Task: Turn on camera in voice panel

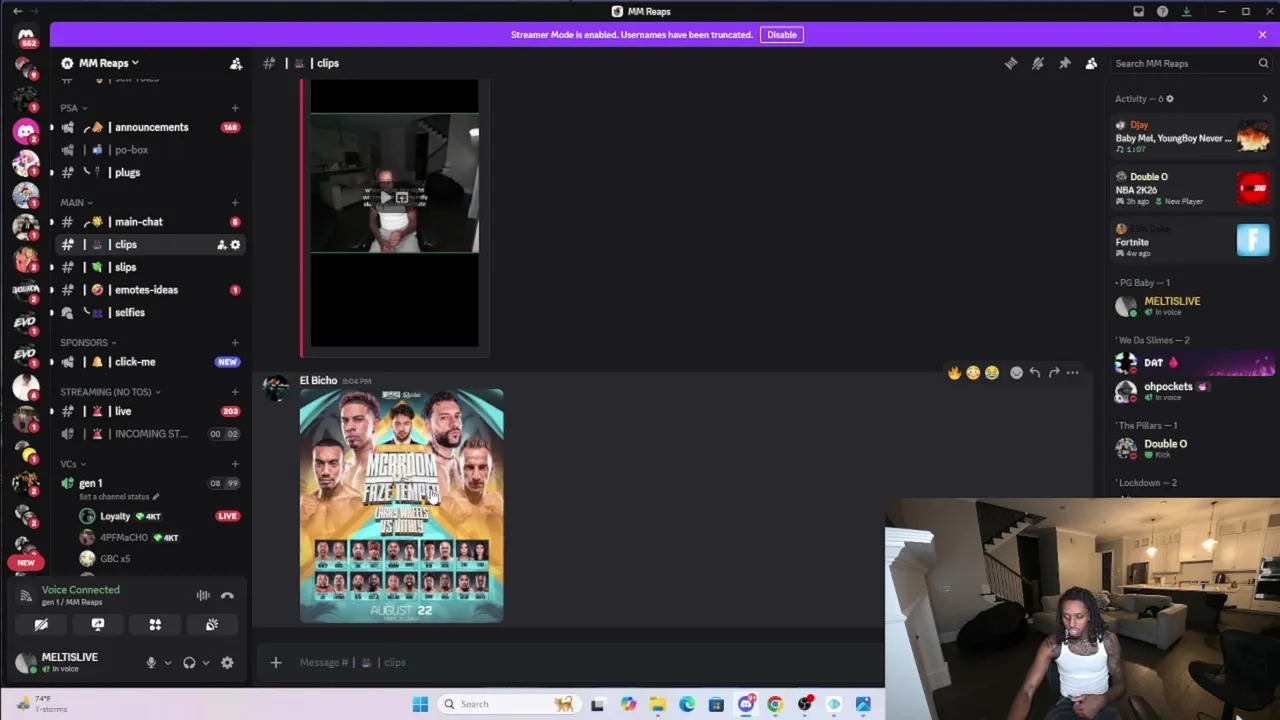Action: tap(41, 625)
